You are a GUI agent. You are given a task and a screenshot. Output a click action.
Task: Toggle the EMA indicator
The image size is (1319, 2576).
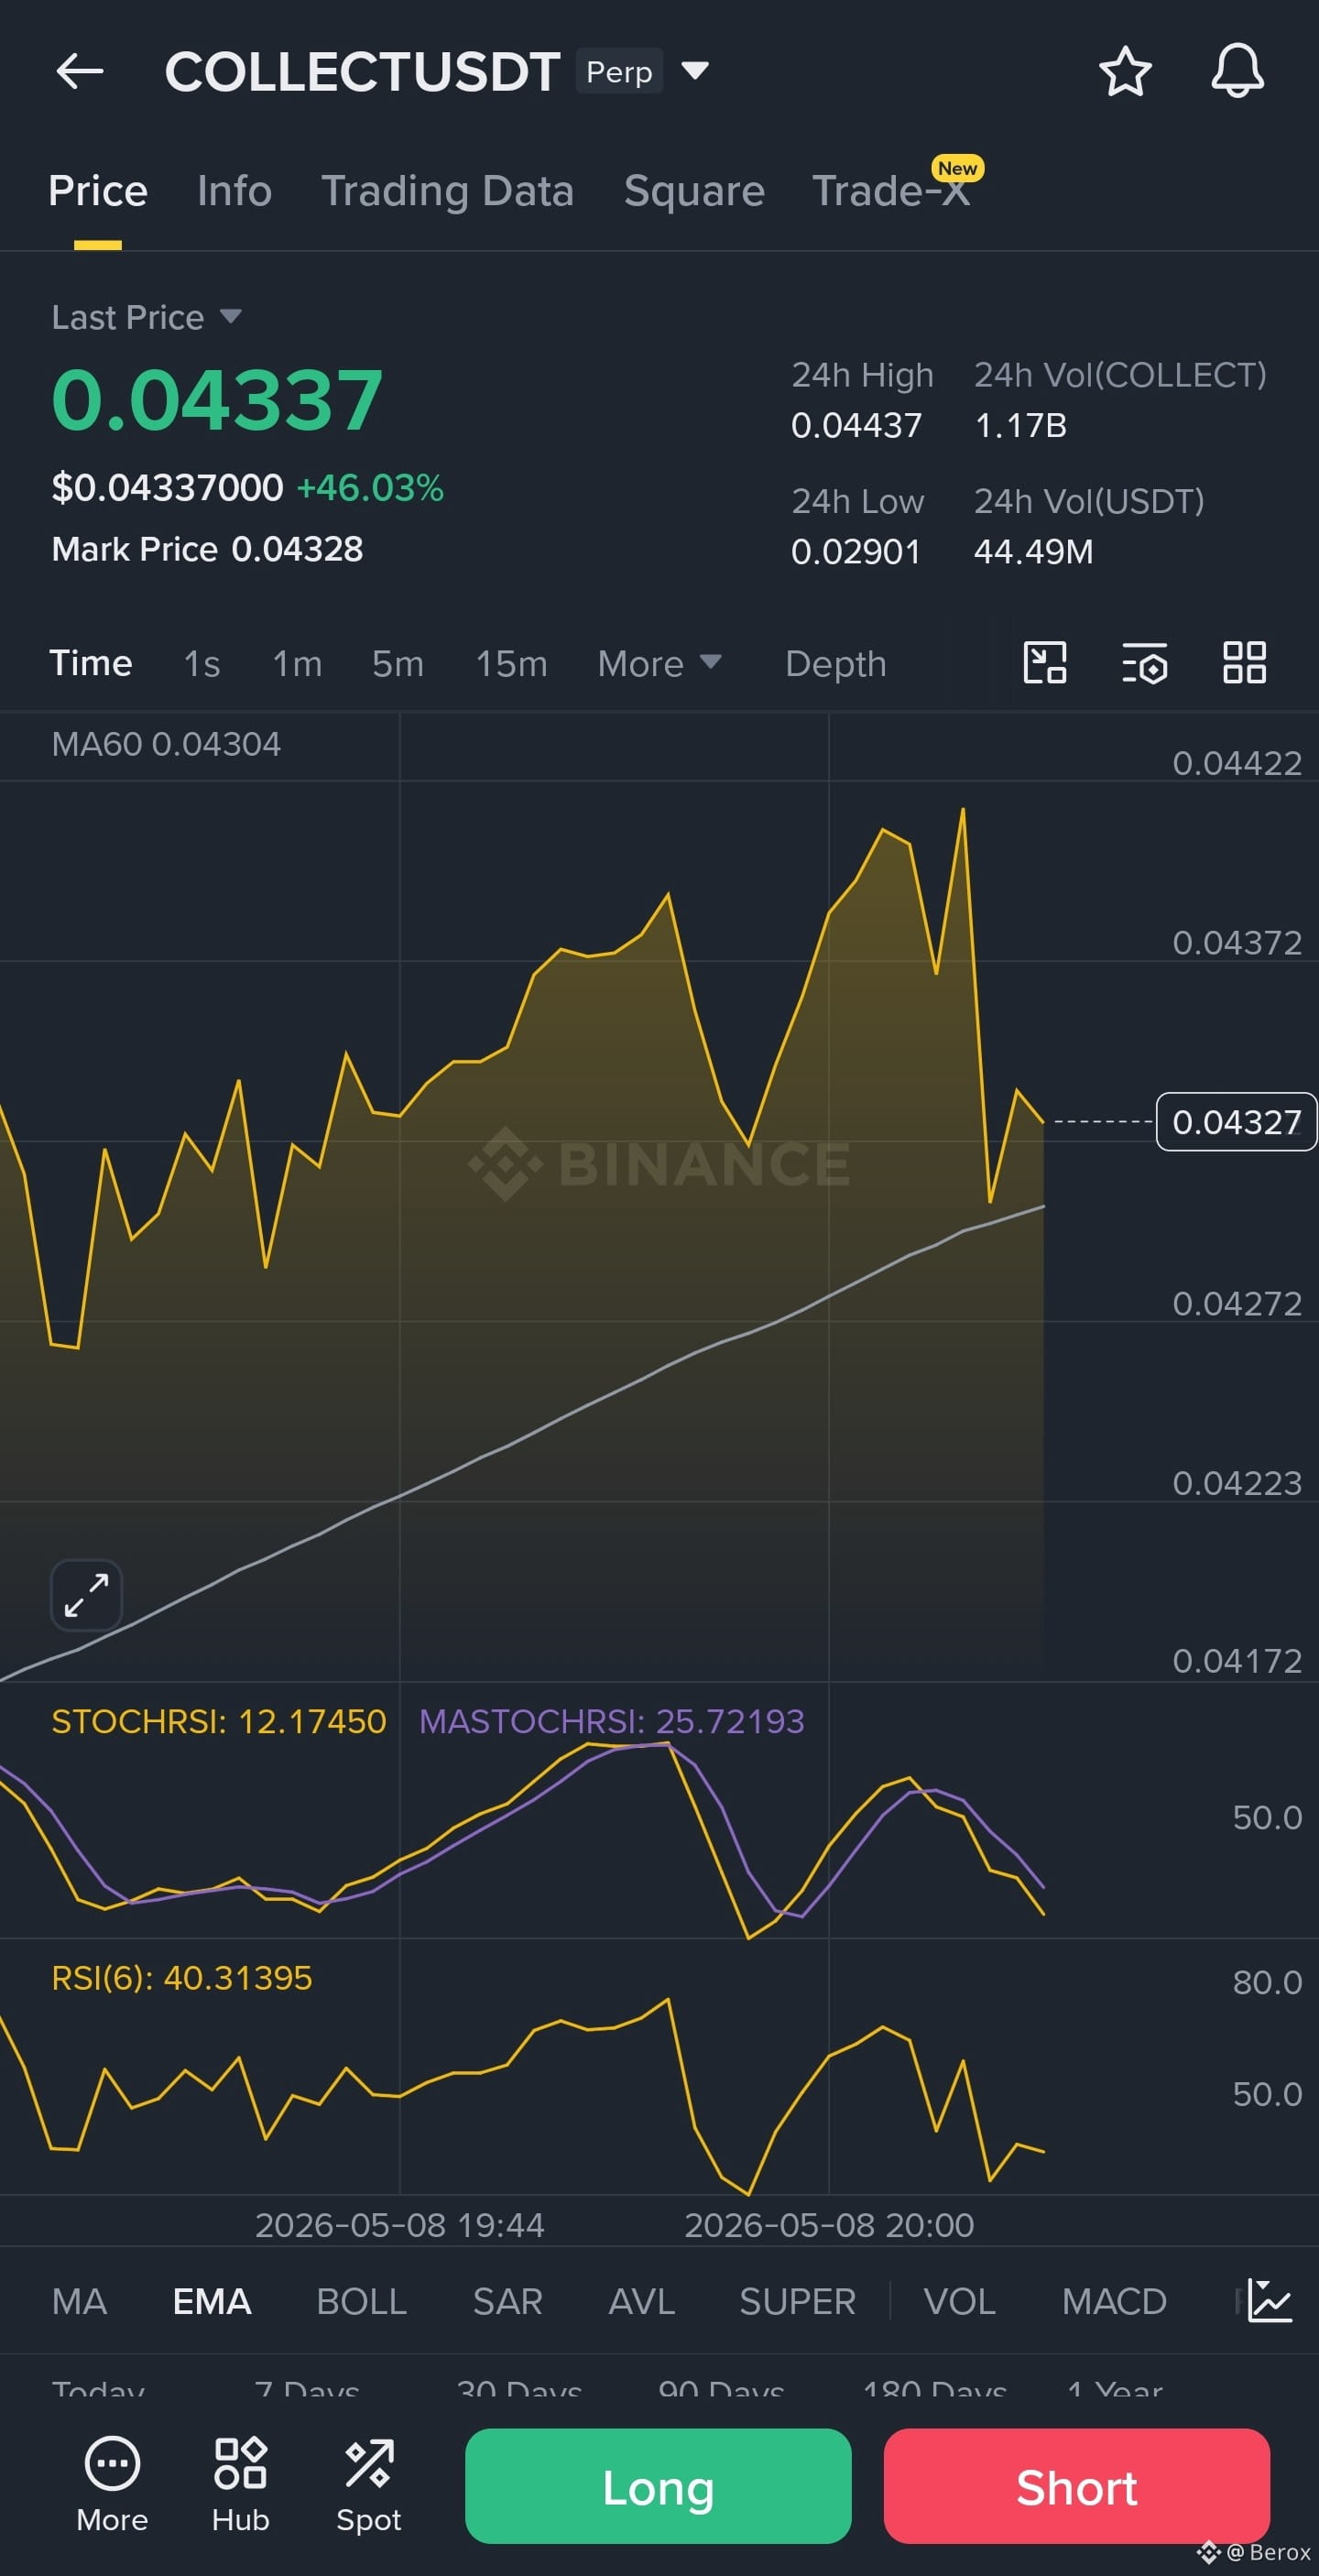212,2301
